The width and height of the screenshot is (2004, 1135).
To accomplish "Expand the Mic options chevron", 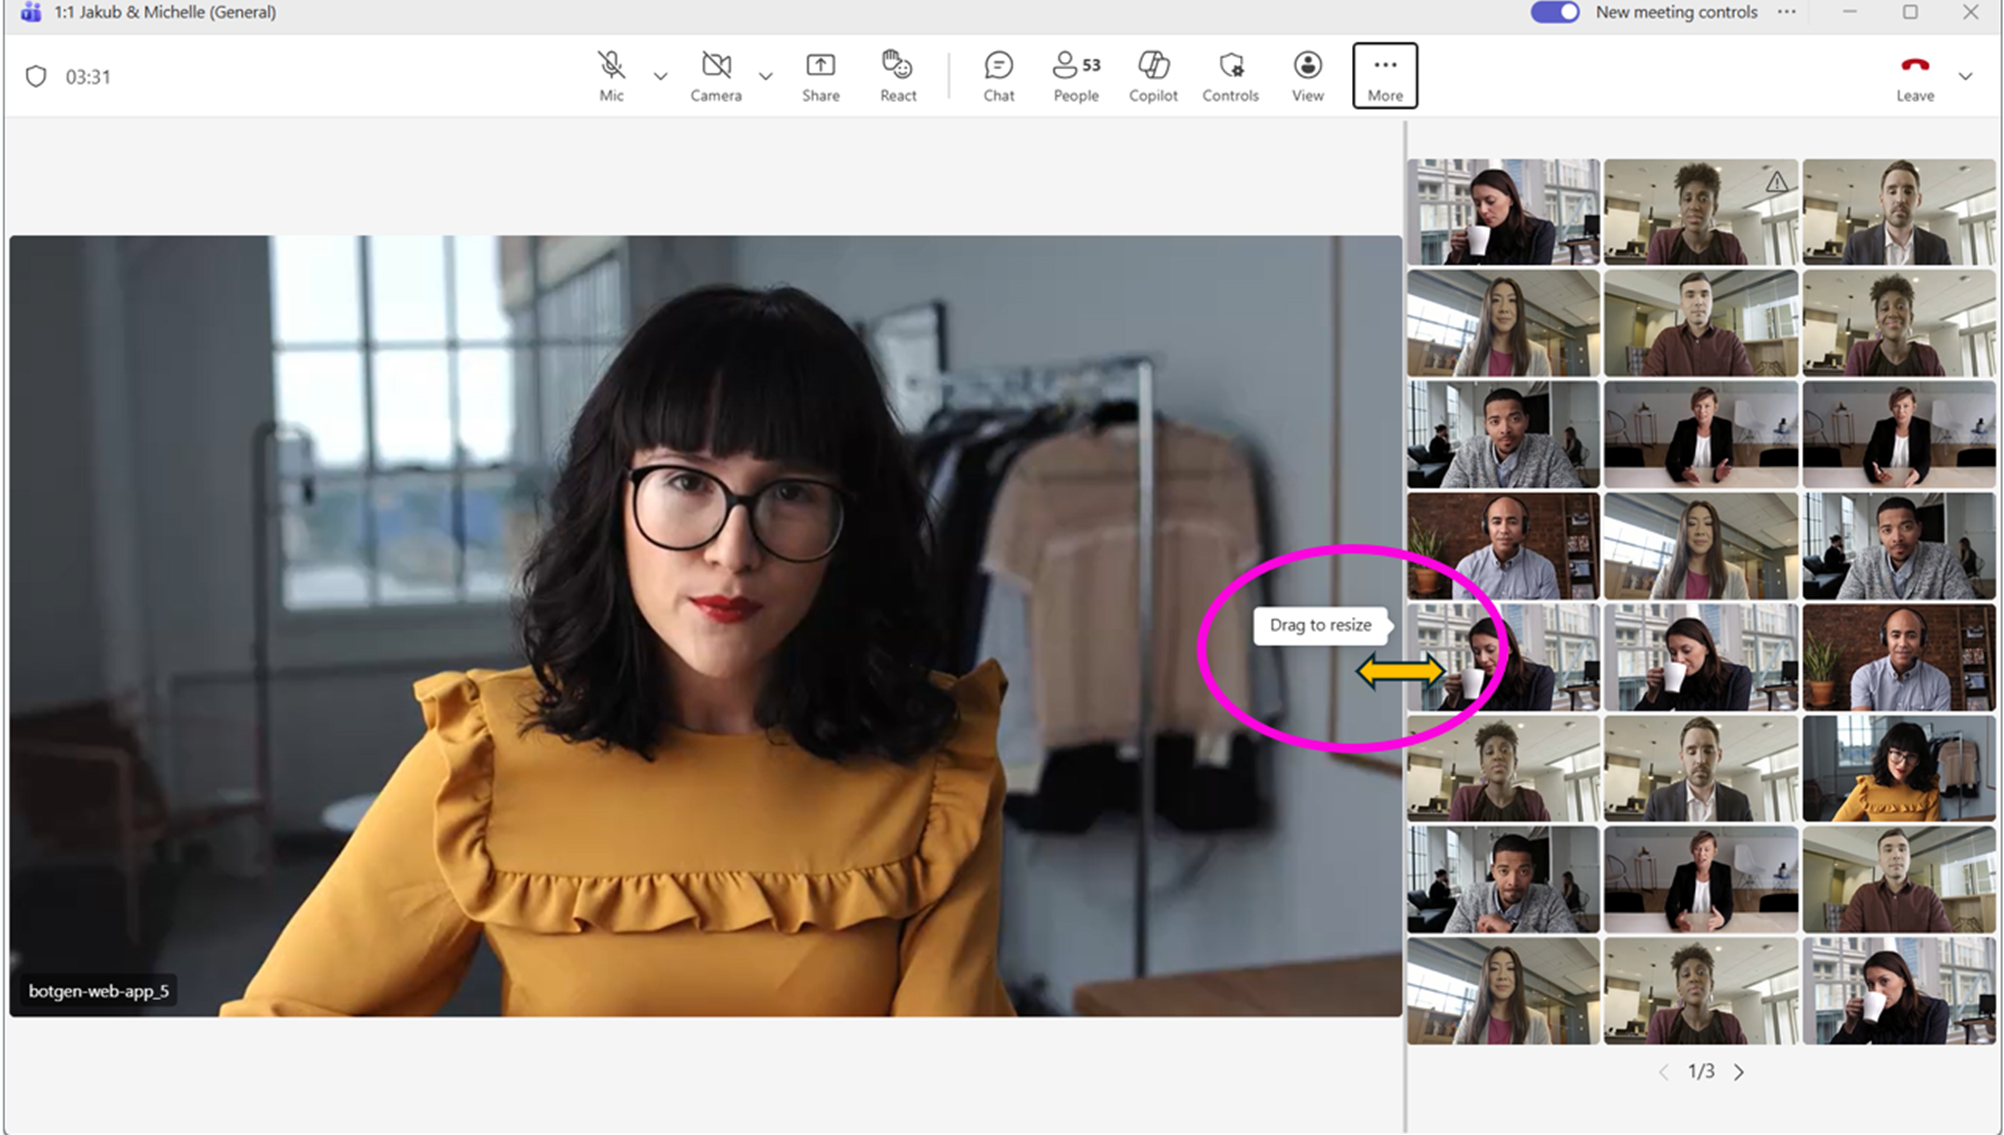I will tap(660, 76).
